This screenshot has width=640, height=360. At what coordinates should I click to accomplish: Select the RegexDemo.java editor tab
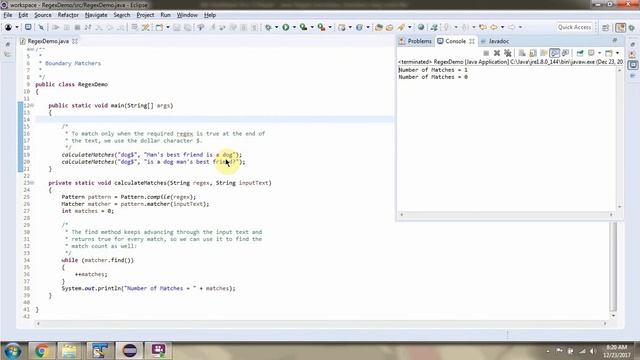tap(48, 41)
